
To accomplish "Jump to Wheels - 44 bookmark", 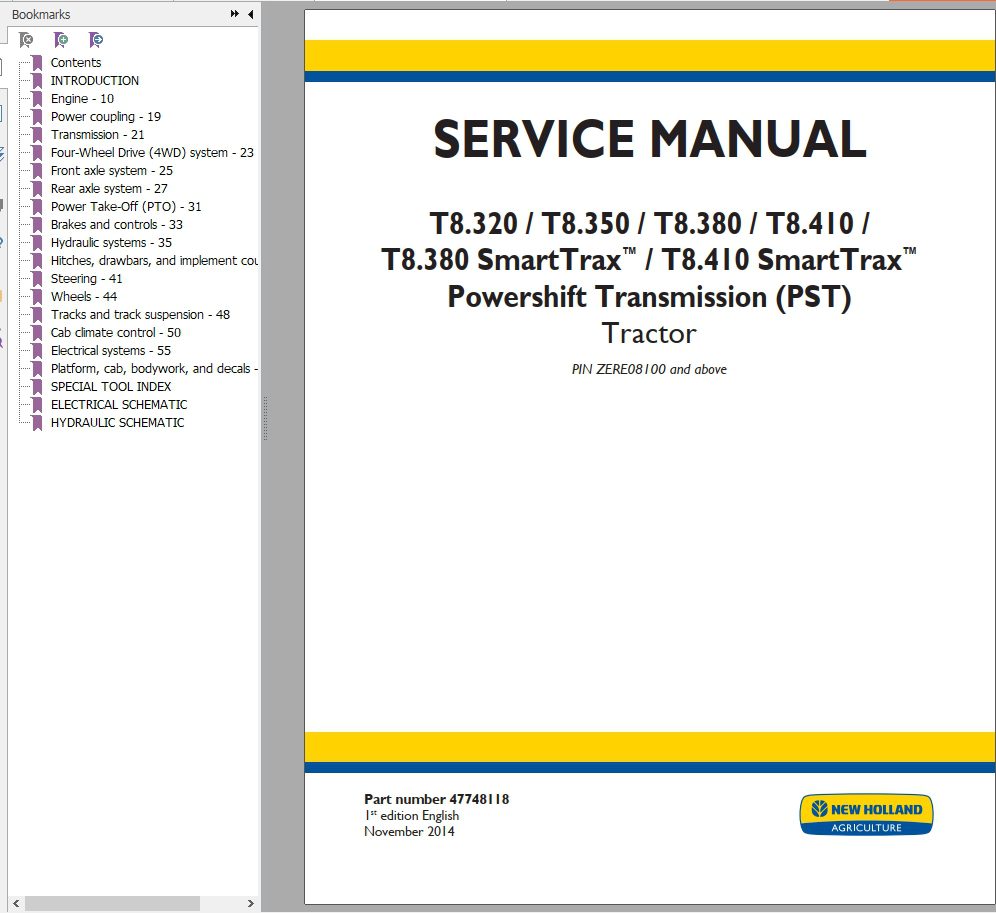I will (84, 297).
